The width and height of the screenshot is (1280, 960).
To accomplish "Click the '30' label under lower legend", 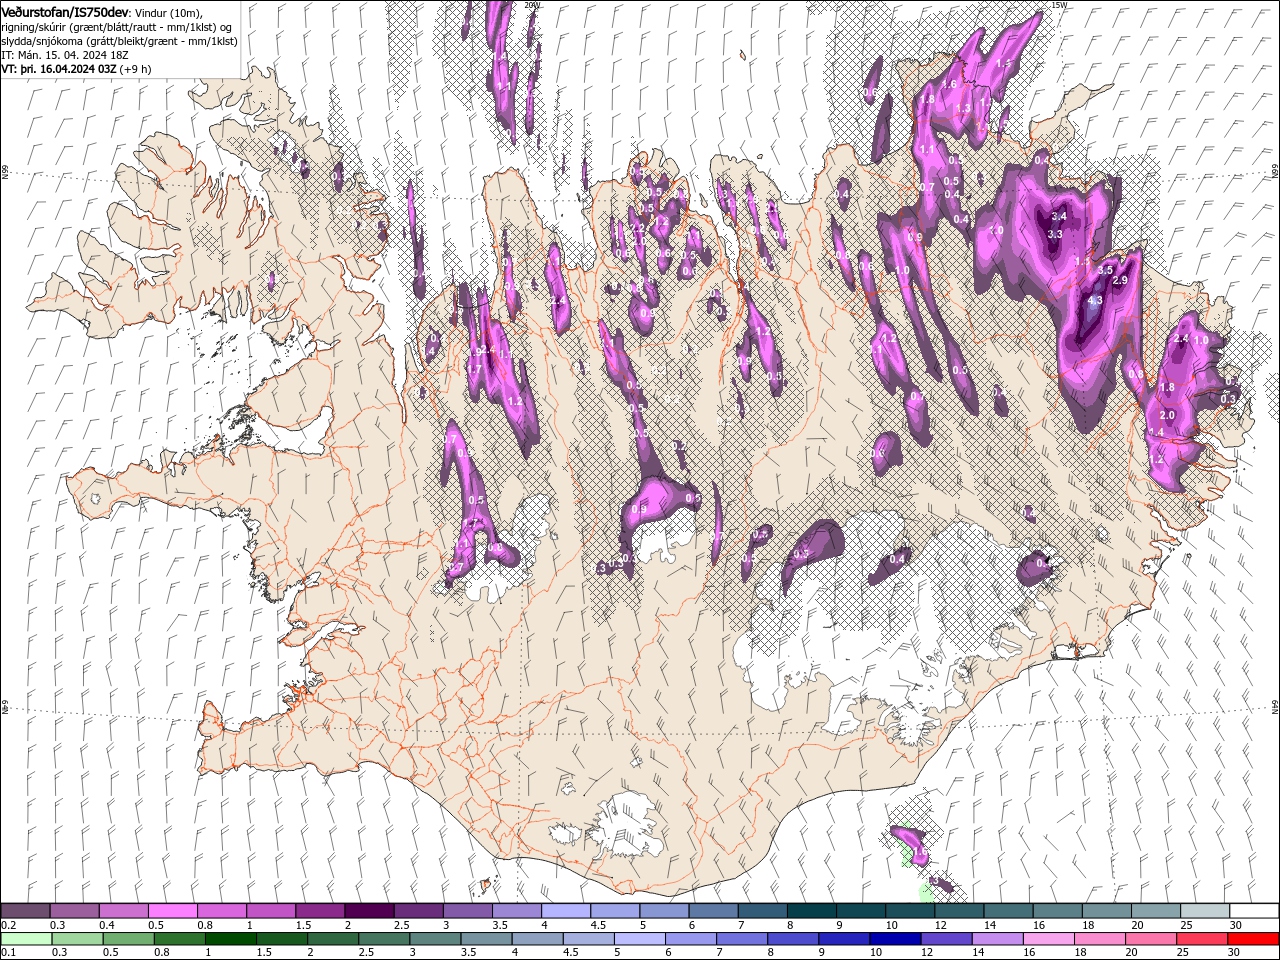I will click(1235, 953).
